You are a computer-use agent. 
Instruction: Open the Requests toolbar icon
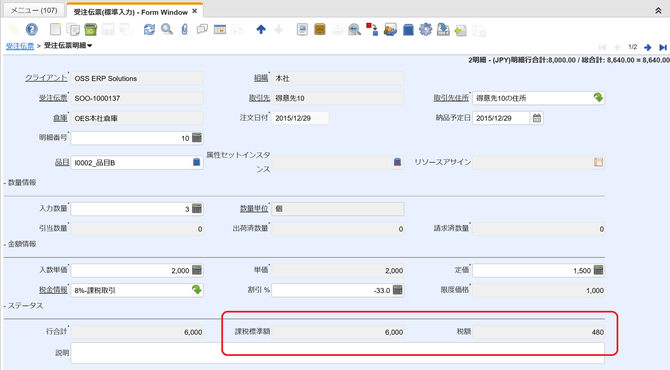pyautogui.click(x=390, y=29)
